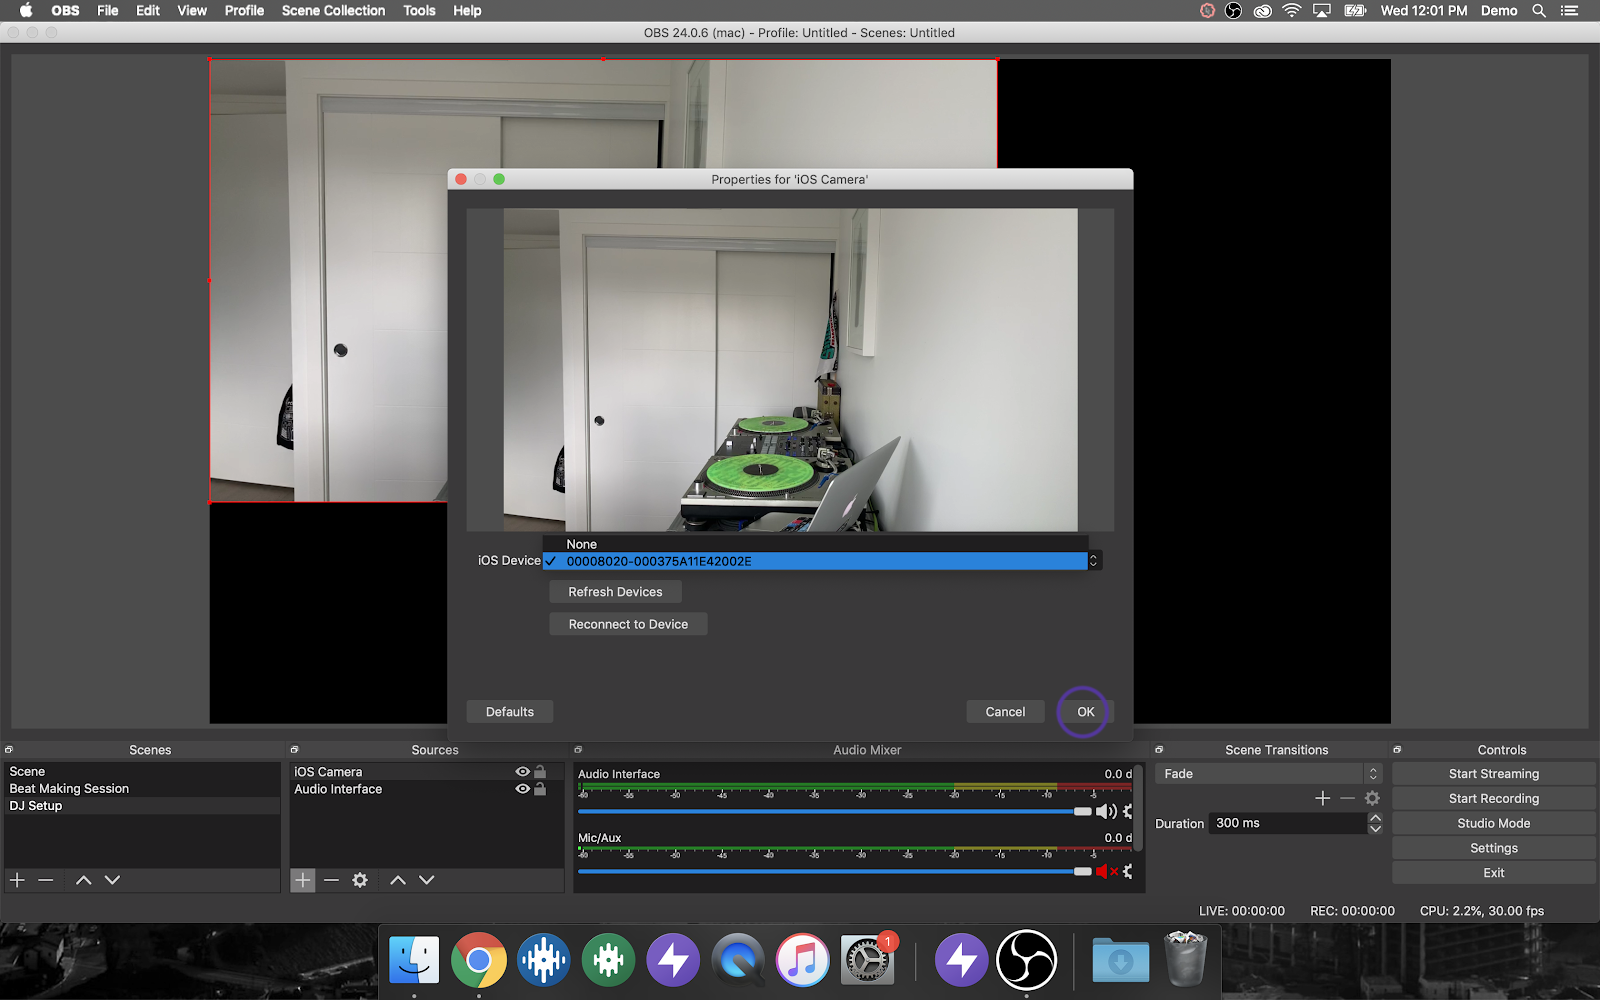Enable Studio Mode
The height and width of the screenshot is (1000, 1600).
1494,823
